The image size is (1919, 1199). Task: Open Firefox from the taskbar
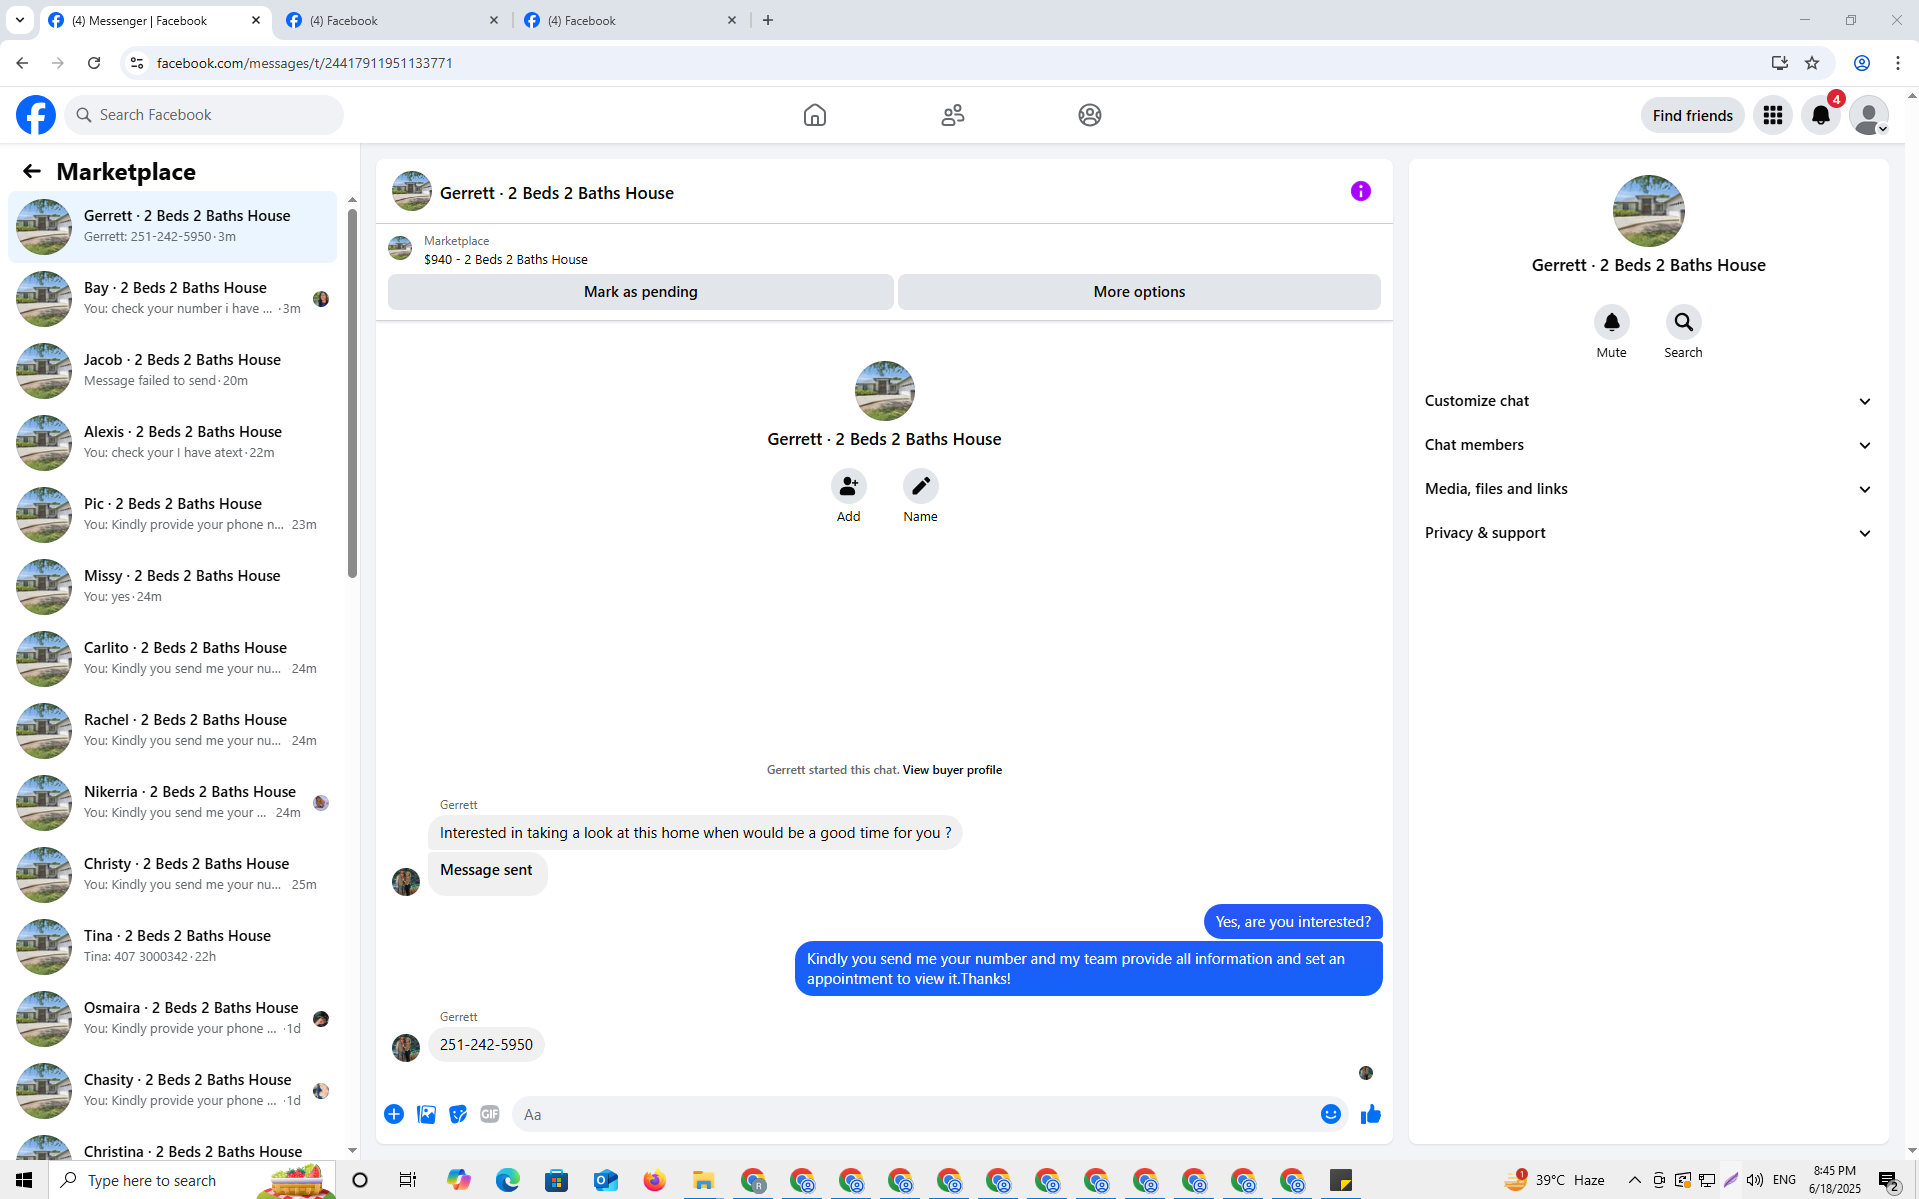pyautogui.click(x=655, y=1180)
